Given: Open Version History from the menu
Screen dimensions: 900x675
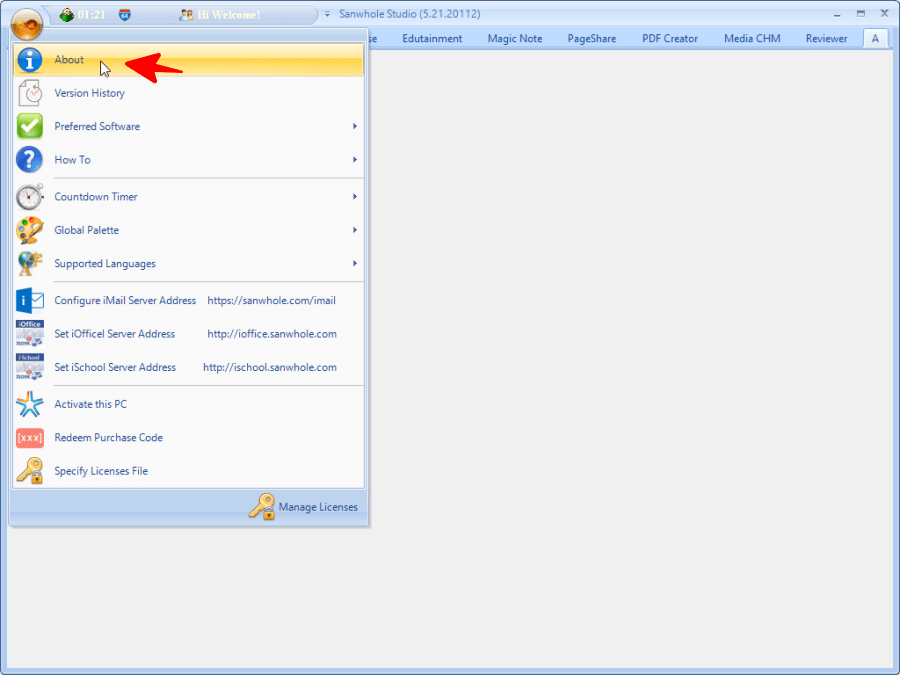Looking at the screenshot, I should 189,93.
